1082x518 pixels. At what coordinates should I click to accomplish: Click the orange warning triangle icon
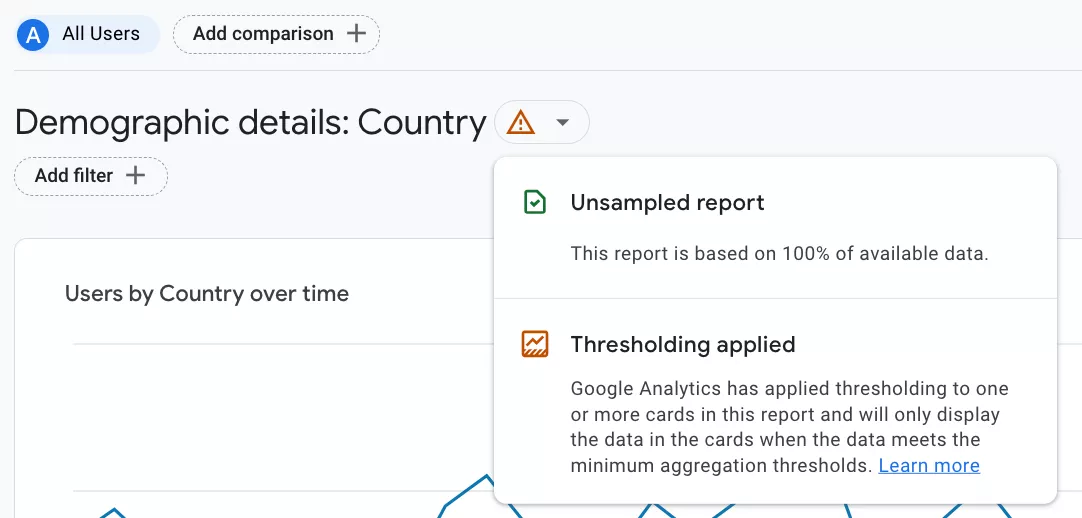coord(520,123)
